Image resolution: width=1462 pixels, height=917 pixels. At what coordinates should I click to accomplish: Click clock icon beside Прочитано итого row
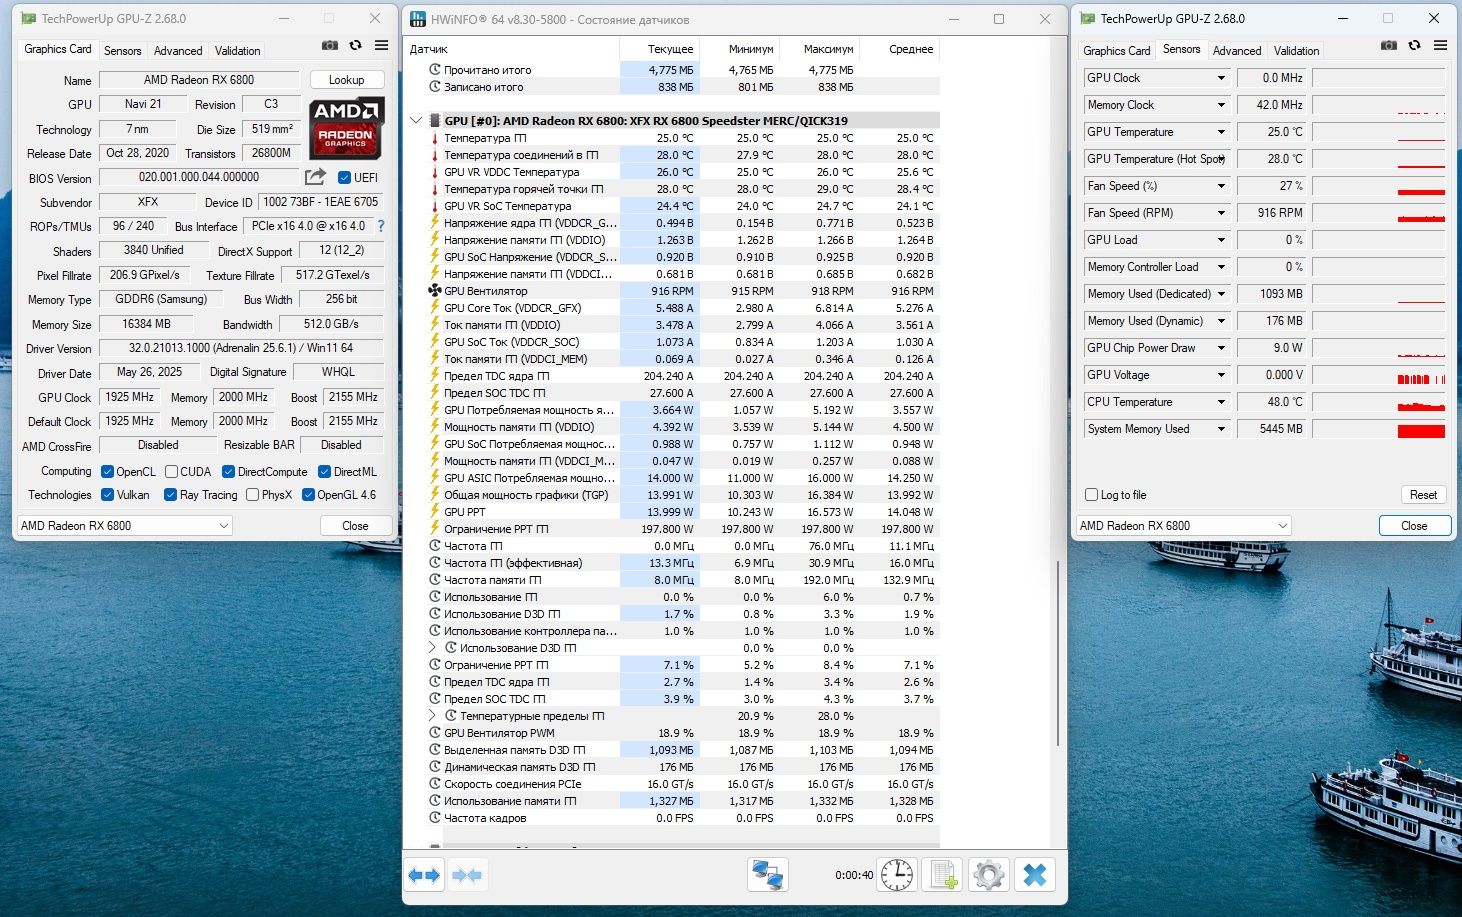(x=435, y=70)
